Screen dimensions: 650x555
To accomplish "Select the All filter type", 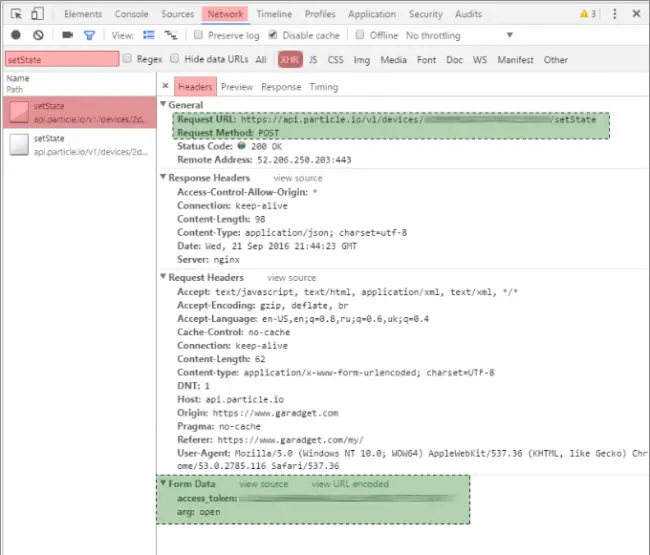I will pyautogui.click(x=261, y=60).
